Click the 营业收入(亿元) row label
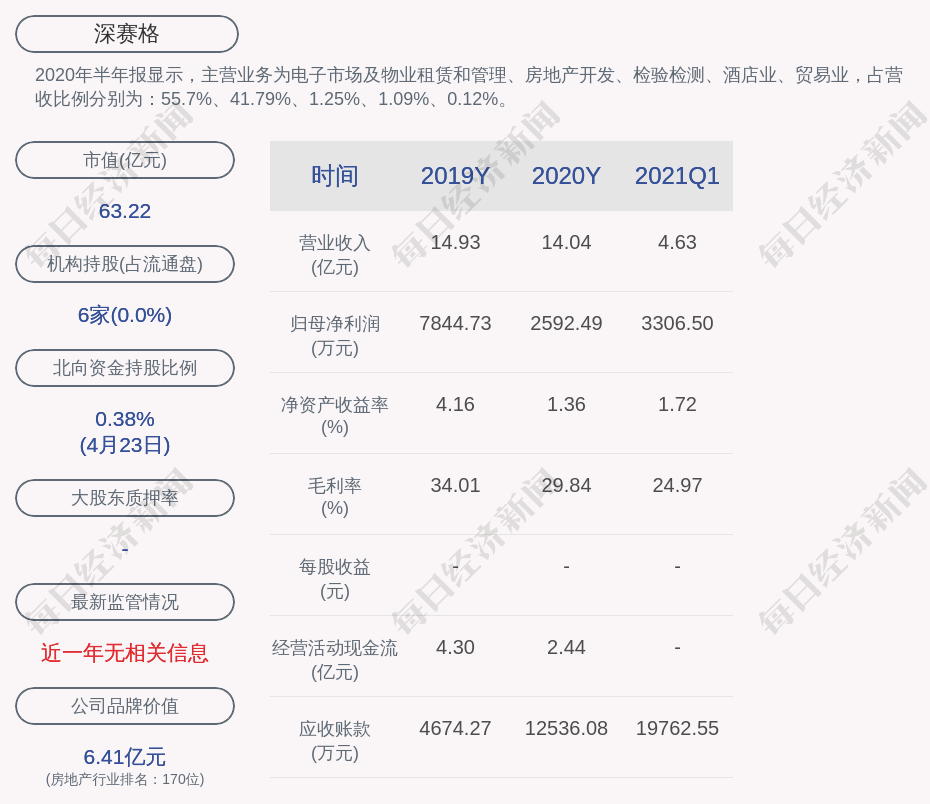 point(335,255)
